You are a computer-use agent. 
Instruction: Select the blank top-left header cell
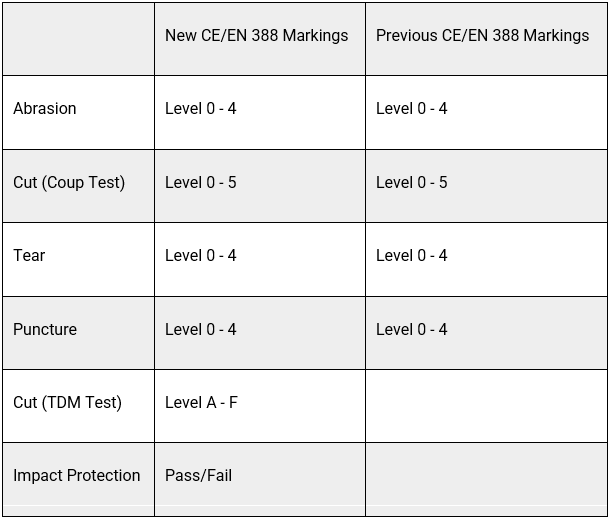coord(78,37)
